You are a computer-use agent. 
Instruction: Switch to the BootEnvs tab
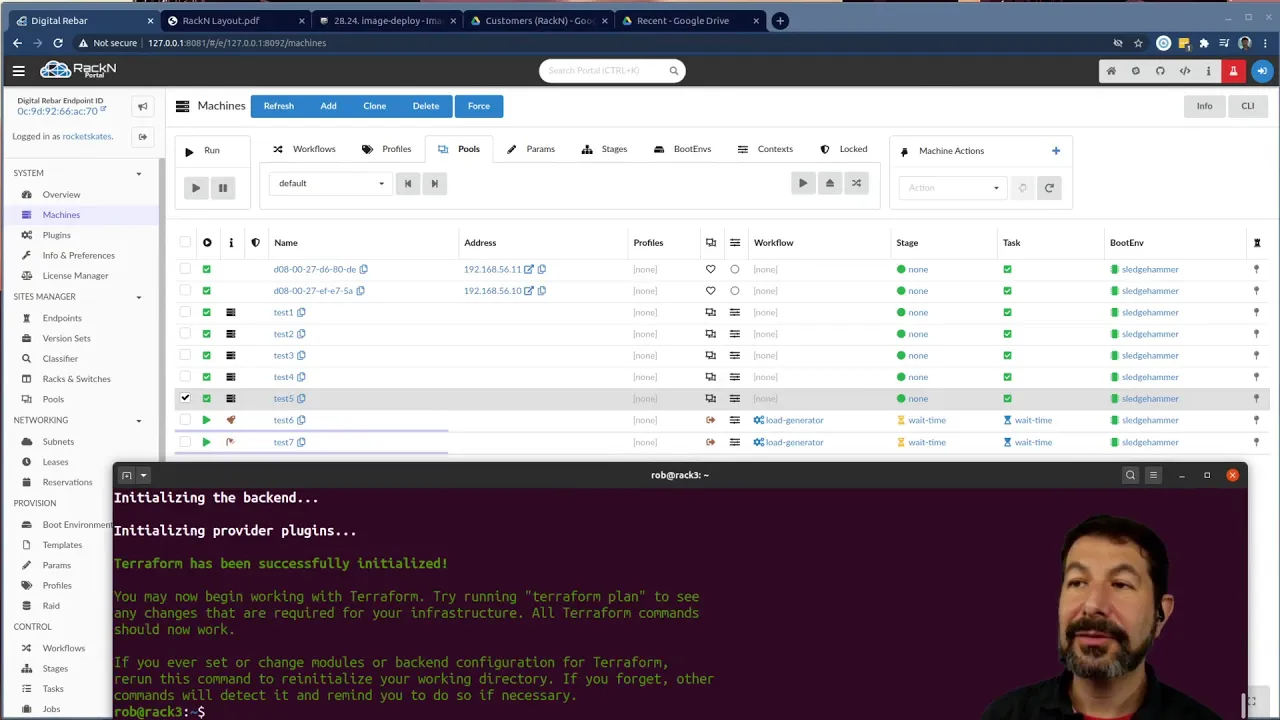[682, 149]
